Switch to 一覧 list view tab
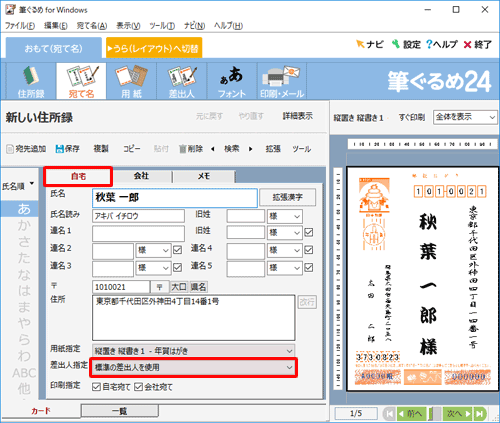Screen dimensions: 500x423 (x=120, y=411)
